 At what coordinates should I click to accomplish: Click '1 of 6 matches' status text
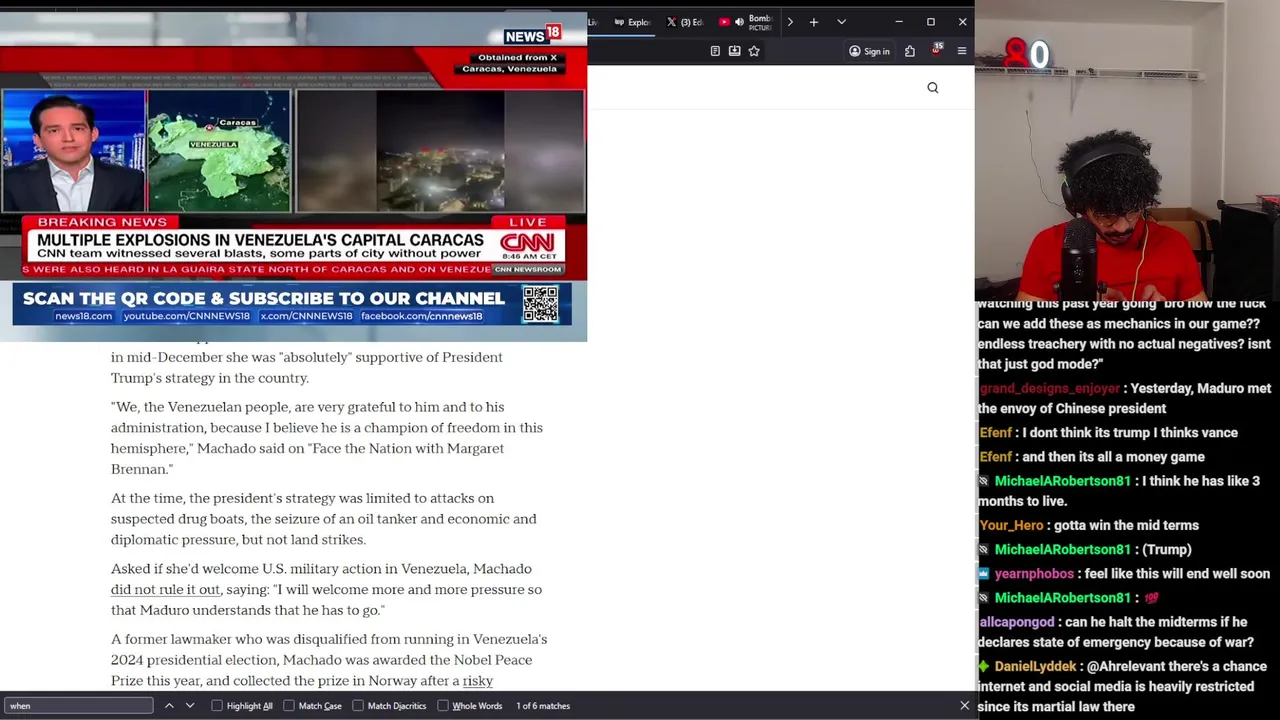(543, 706)
